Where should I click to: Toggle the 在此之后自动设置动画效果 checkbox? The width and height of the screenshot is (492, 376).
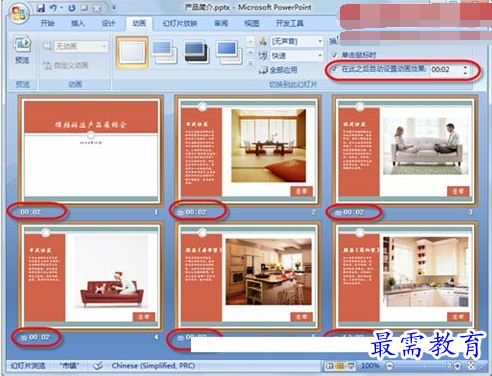pyautogui.click(x=335, y=69)
